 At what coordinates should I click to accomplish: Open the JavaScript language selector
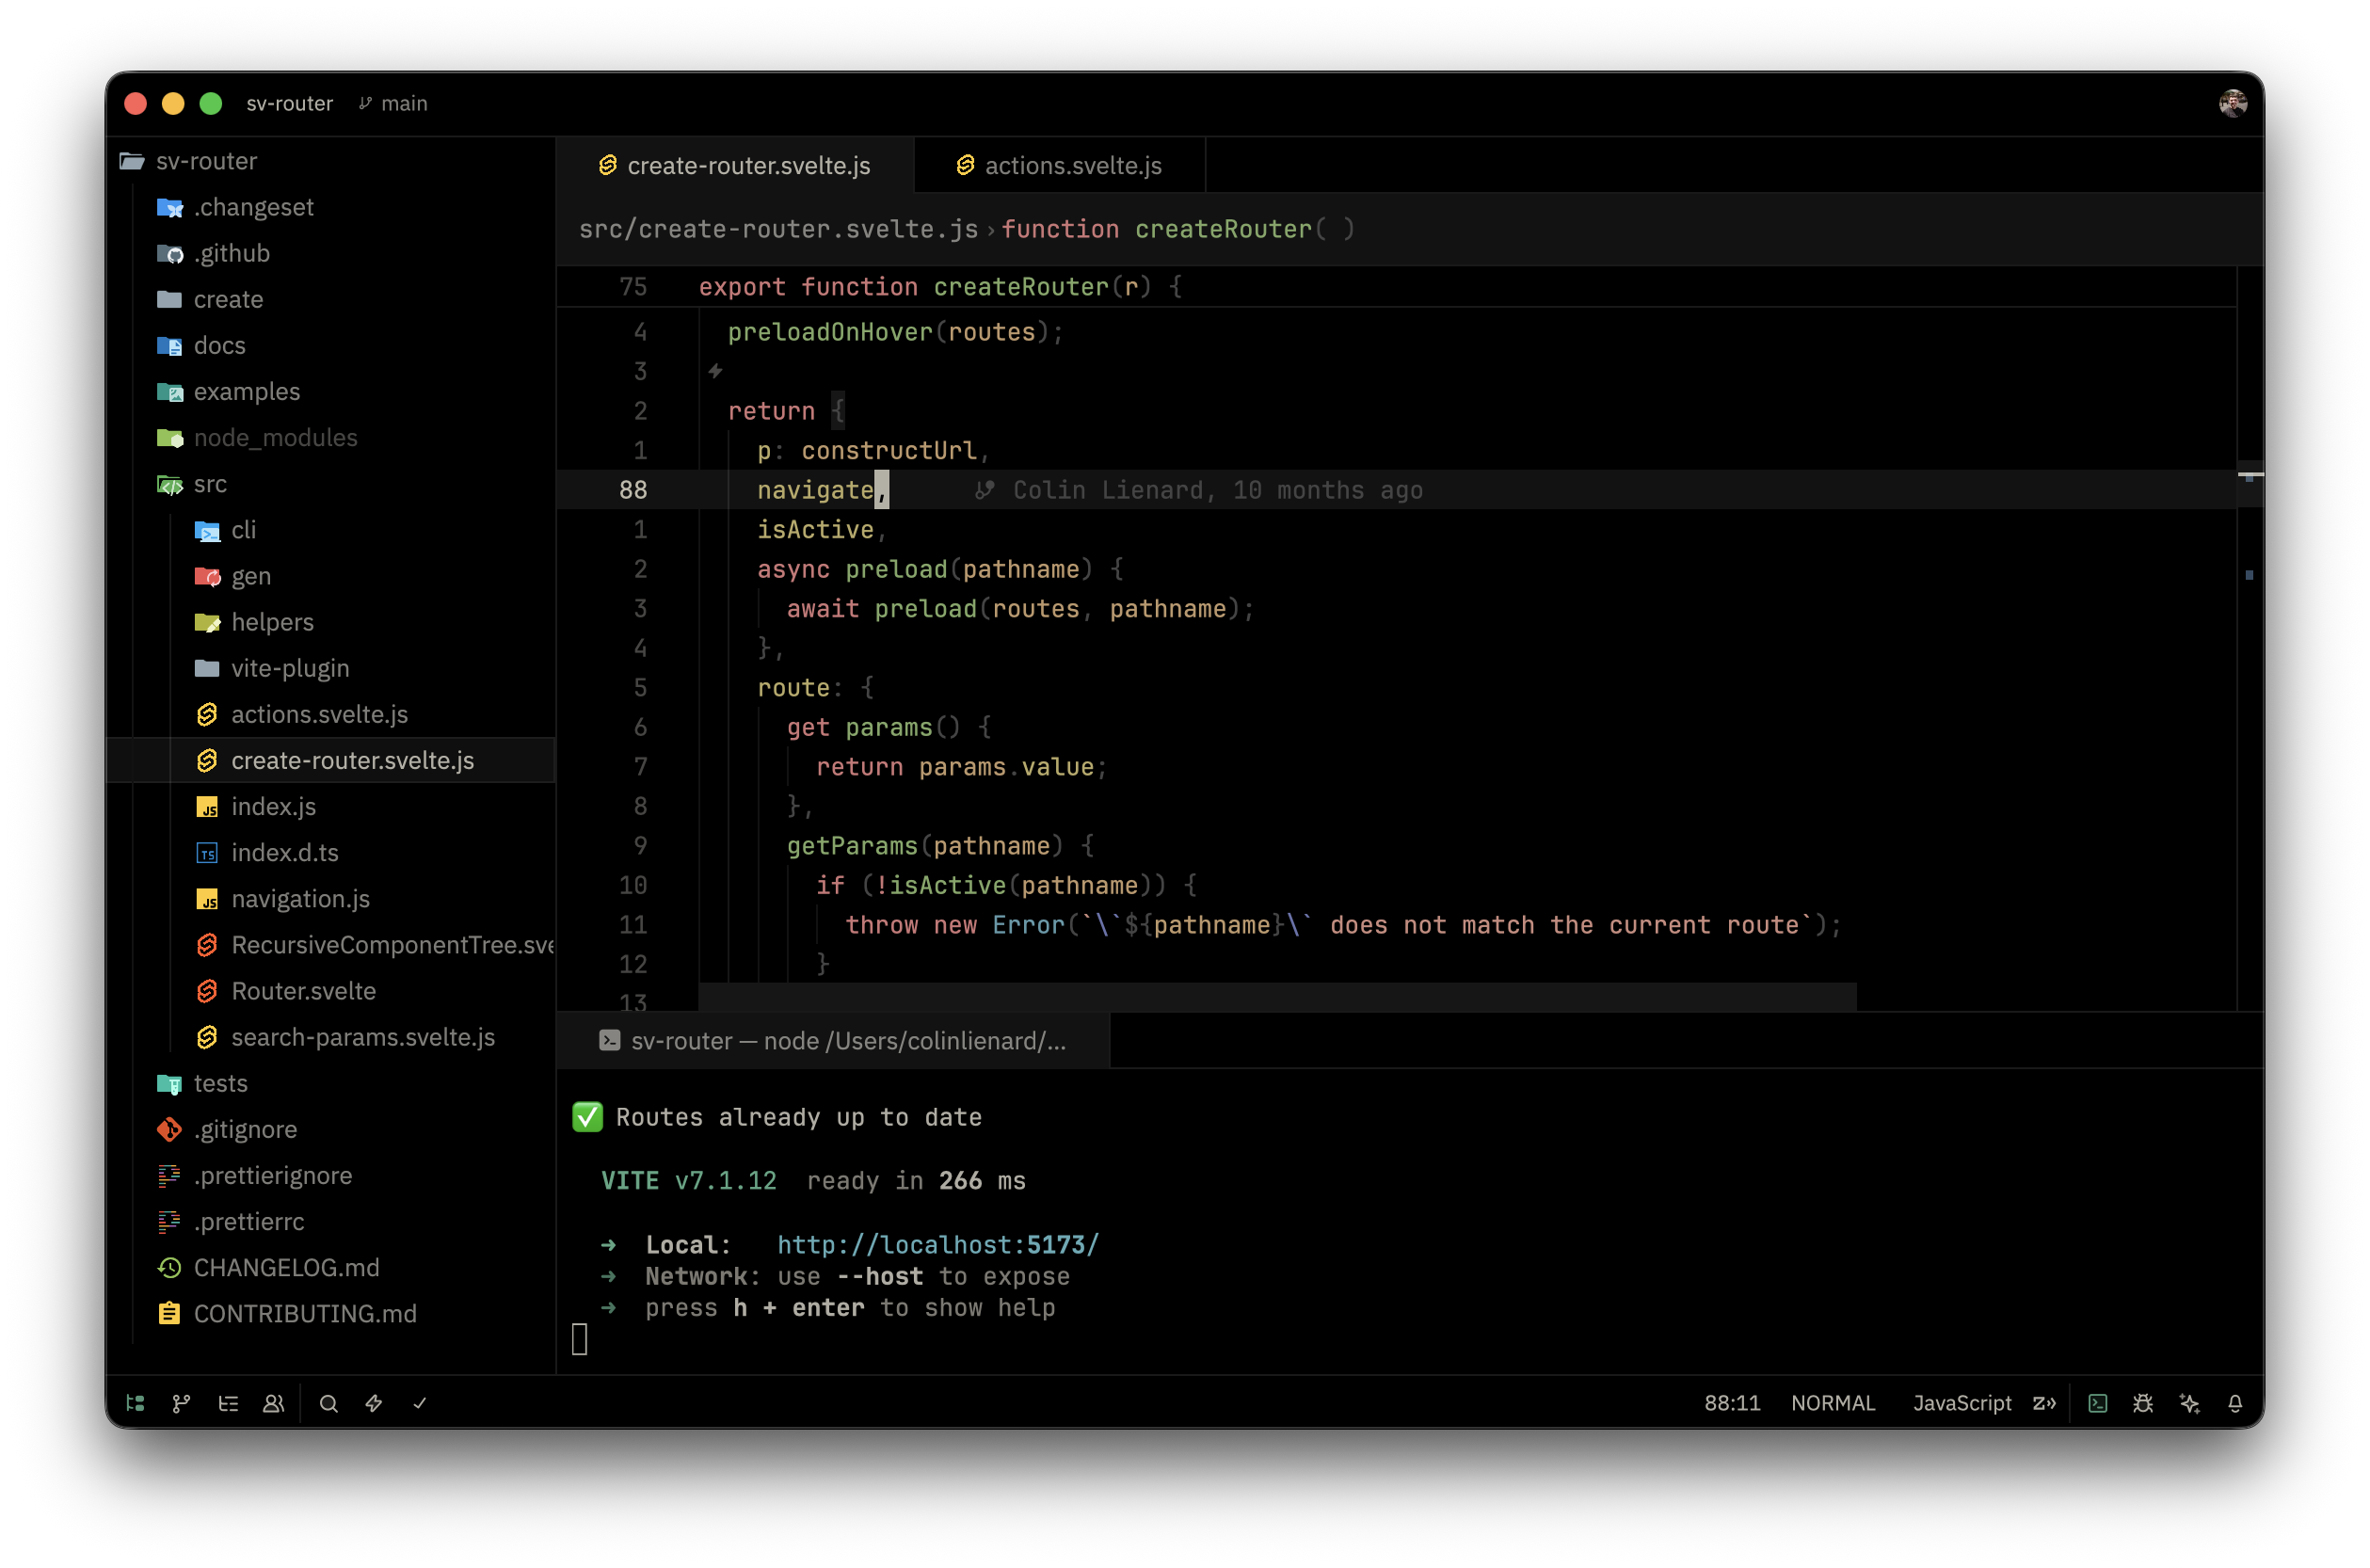(1962, 1403)
